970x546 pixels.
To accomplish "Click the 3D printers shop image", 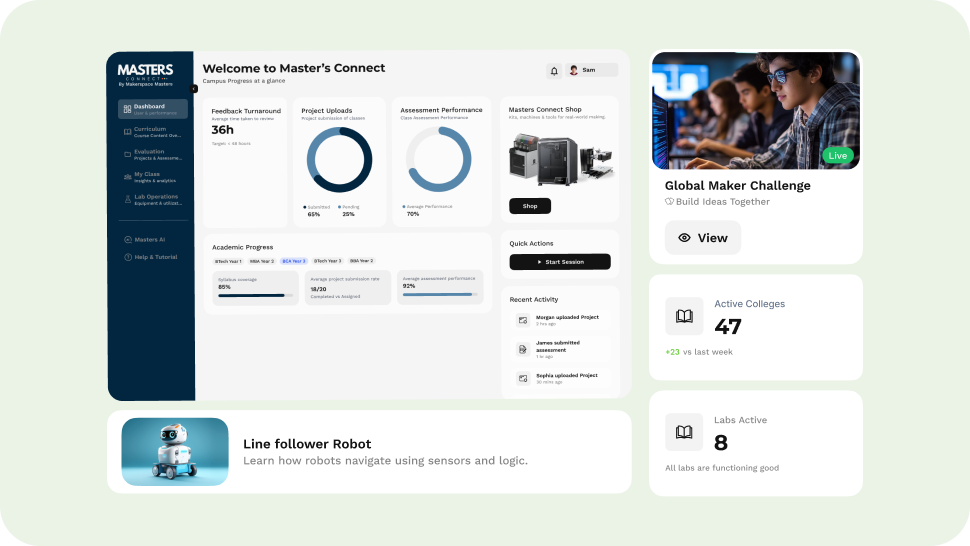I will click(x=560, y=160).
